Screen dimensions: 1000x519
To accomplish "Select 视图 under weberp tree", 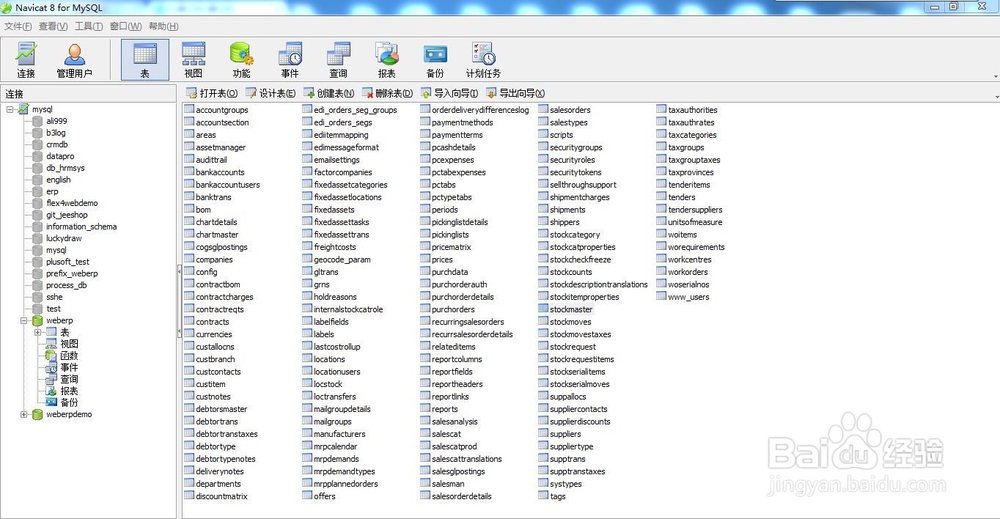I will tap(69, 344).
